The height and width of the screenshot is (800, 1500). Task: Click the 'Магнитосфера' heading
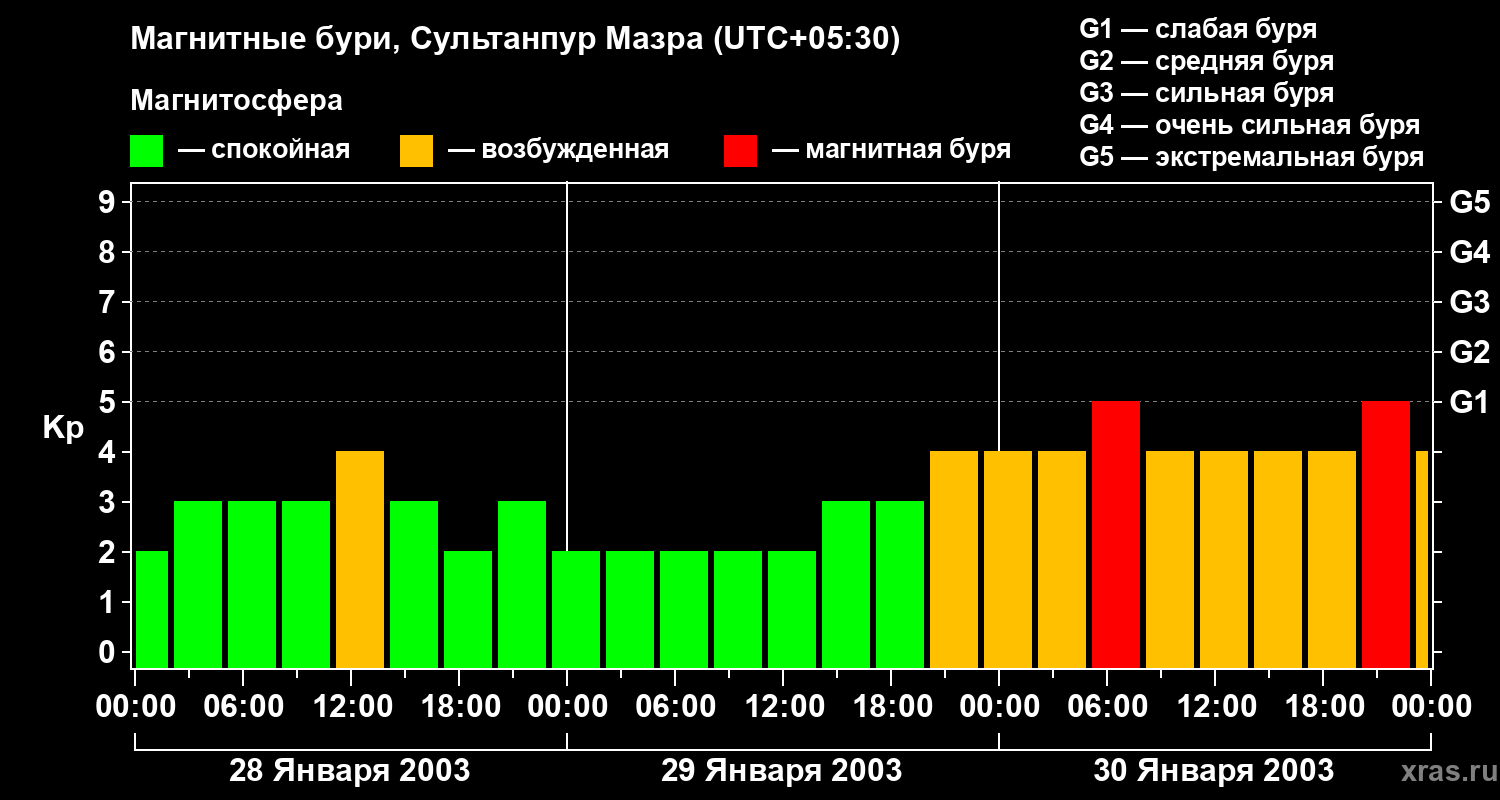237,101
